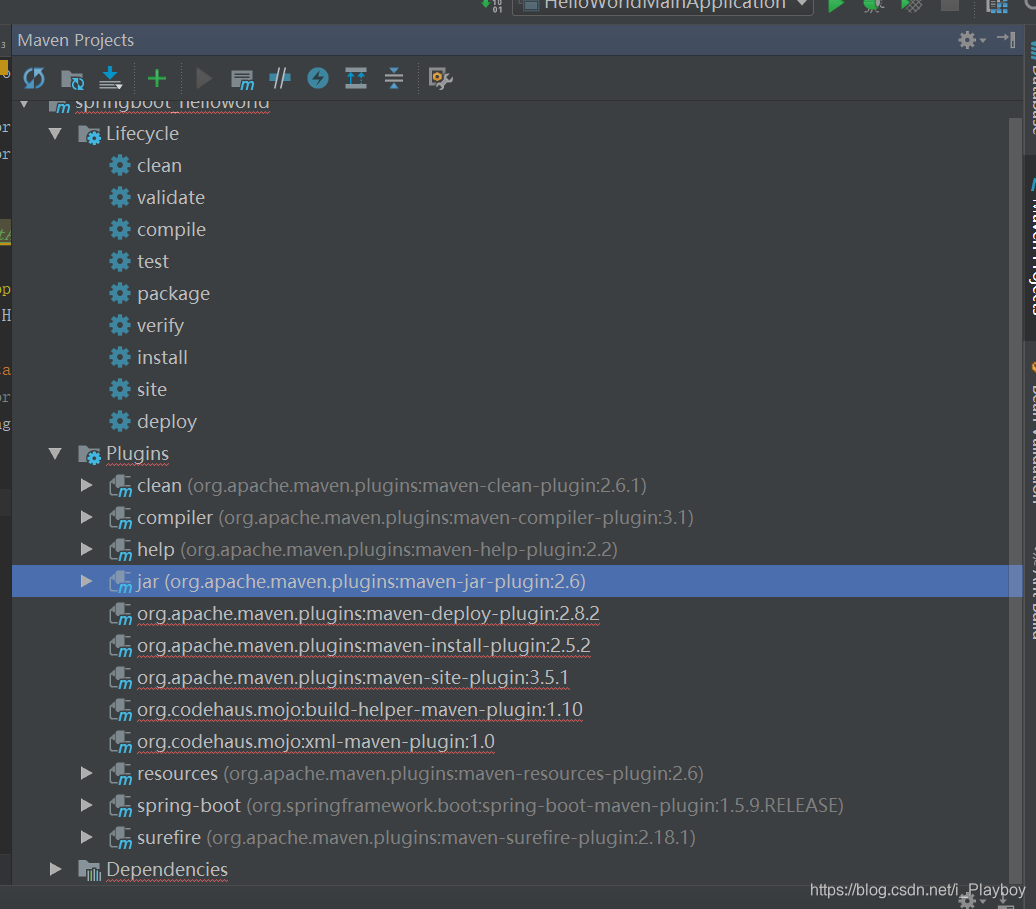Hide the Maven Projects panel

coord(1006,40)
